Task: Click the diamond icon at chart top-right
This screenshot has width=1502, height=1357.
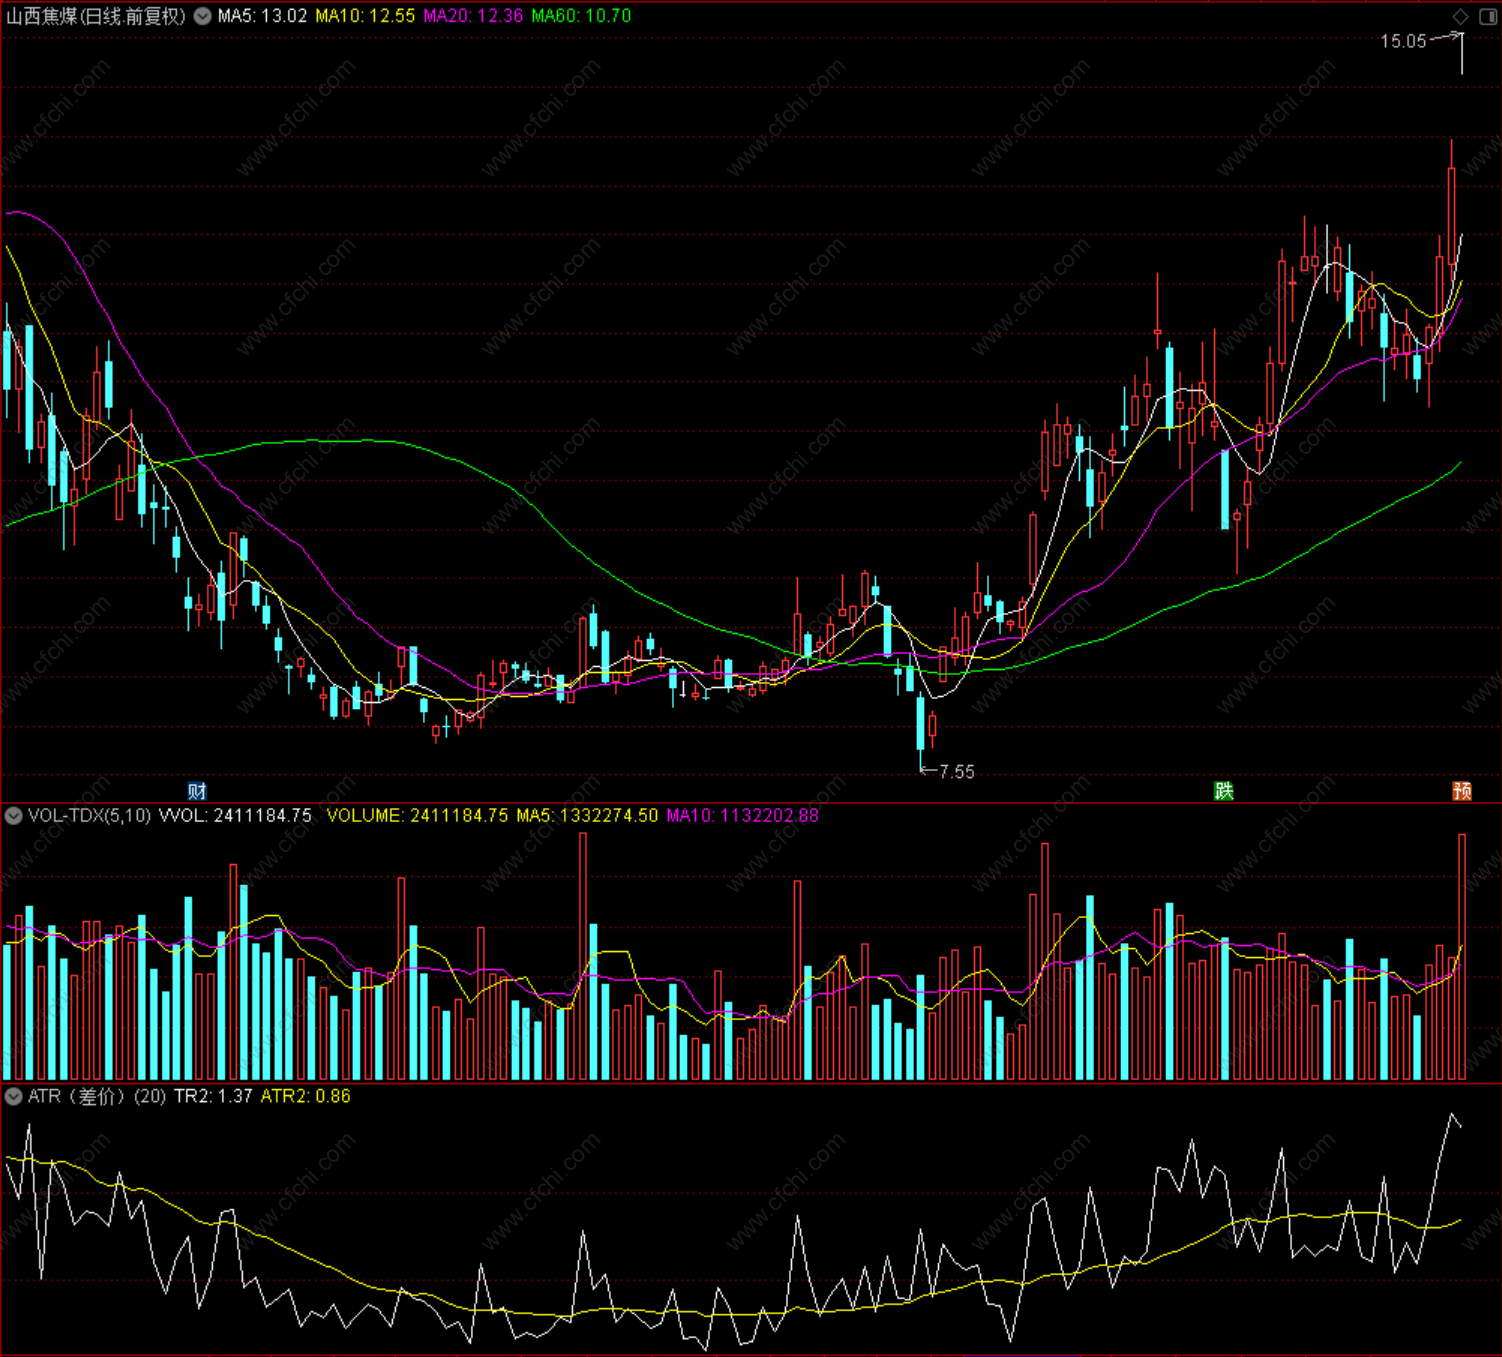Action: 1461,16
